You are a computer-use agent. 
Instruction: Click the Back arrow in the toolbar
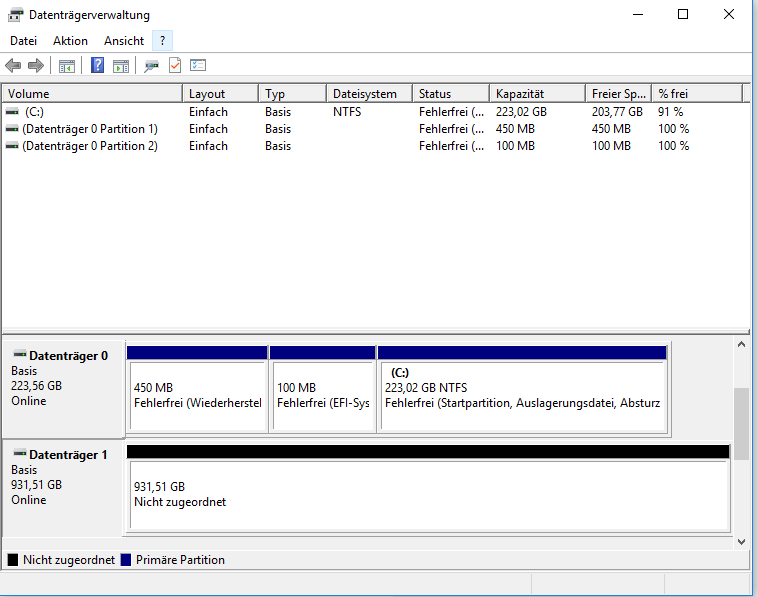tap(13, 65)
